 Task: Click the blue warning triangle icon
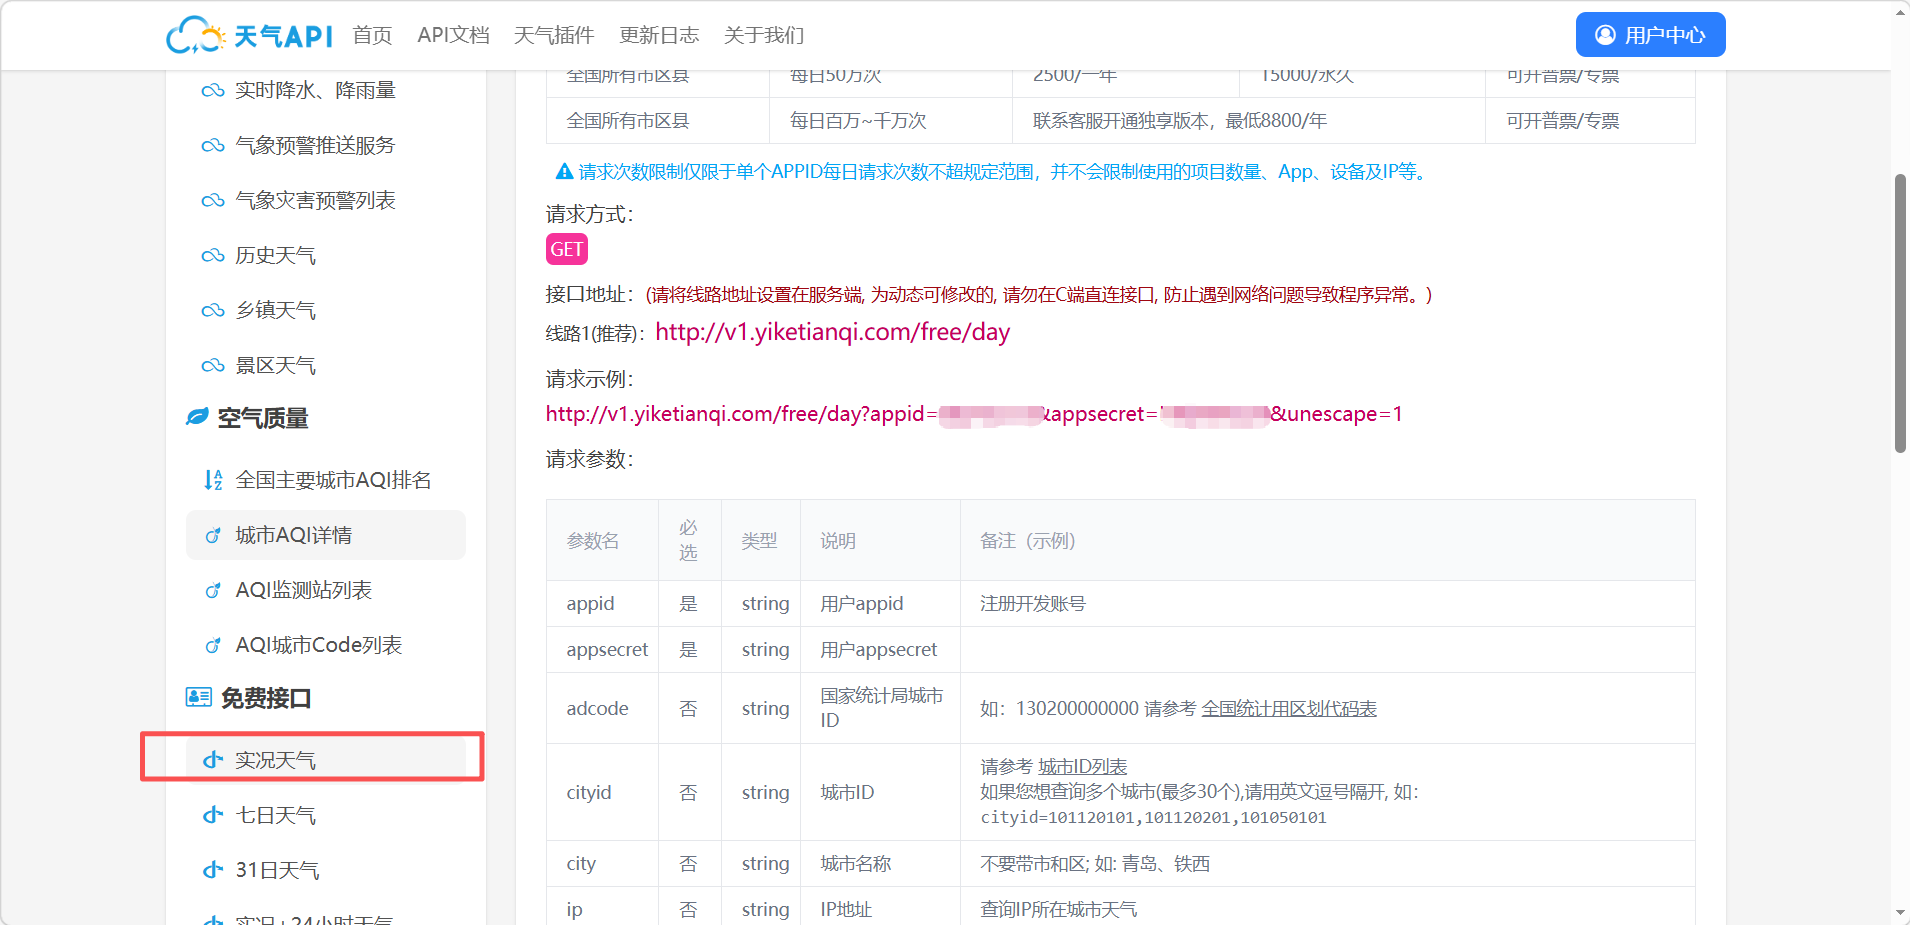(x=564, y=172)
